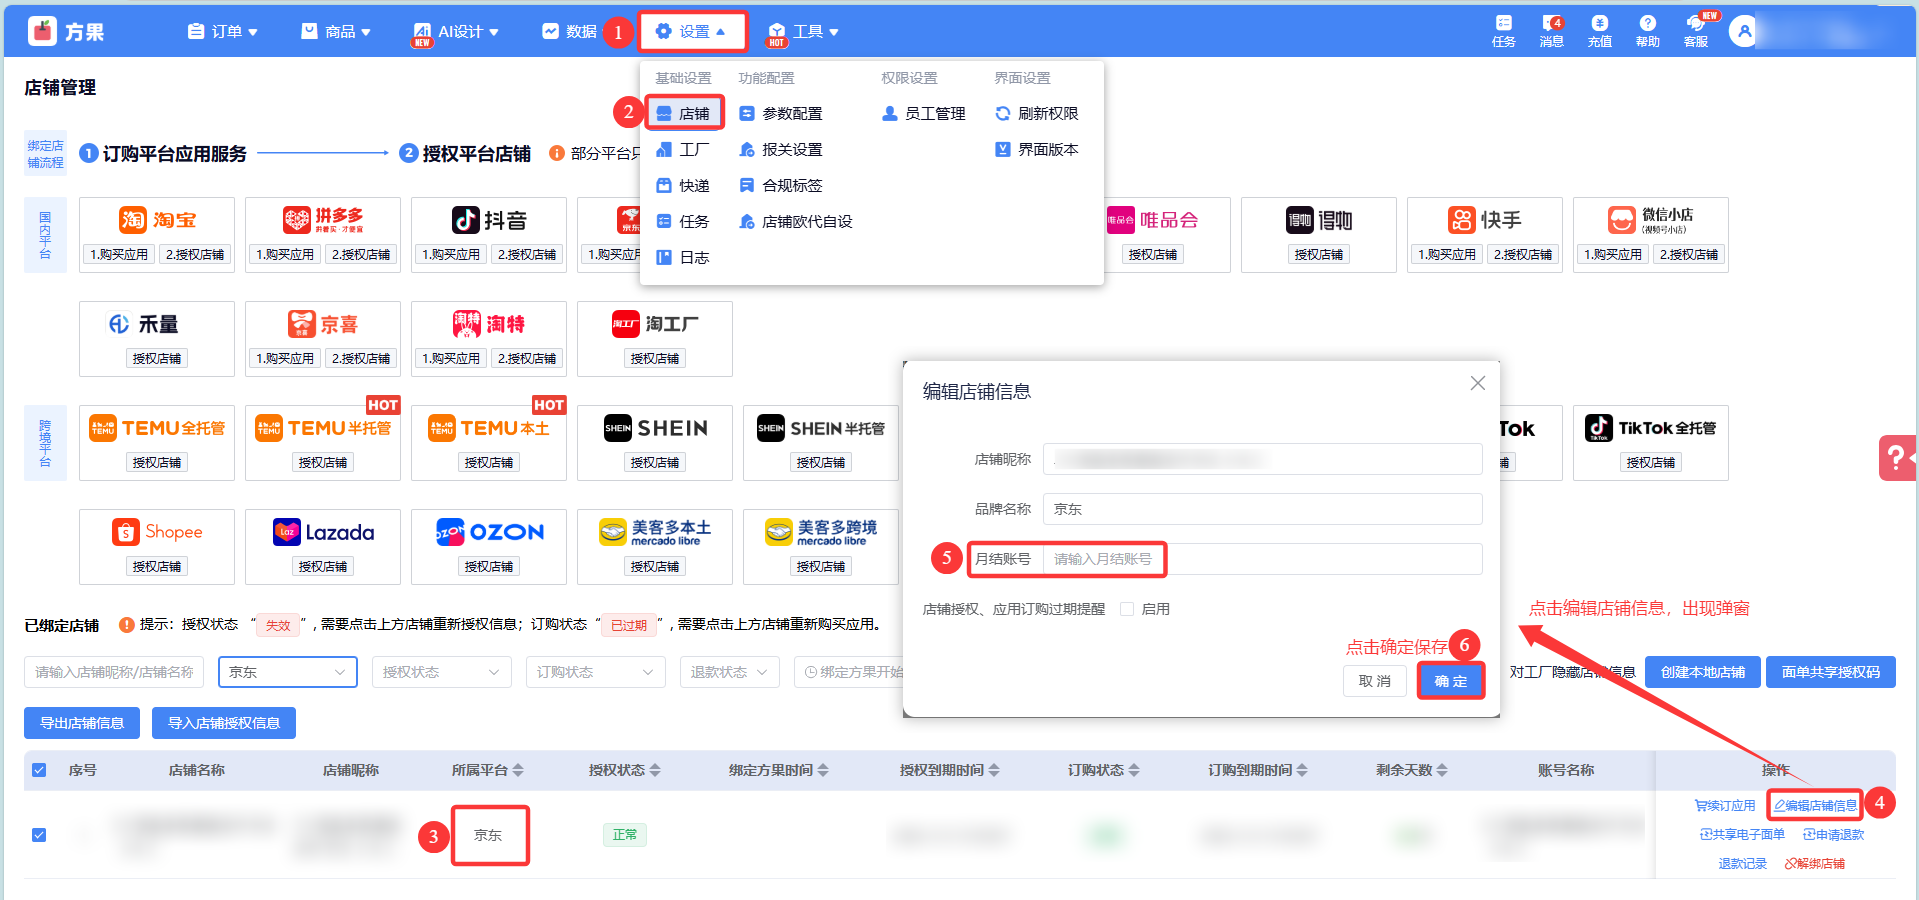This screenshot has width=1919, height=900.
Task: Collapse the 设置 menu in top navigation
Action: (692, 32)
